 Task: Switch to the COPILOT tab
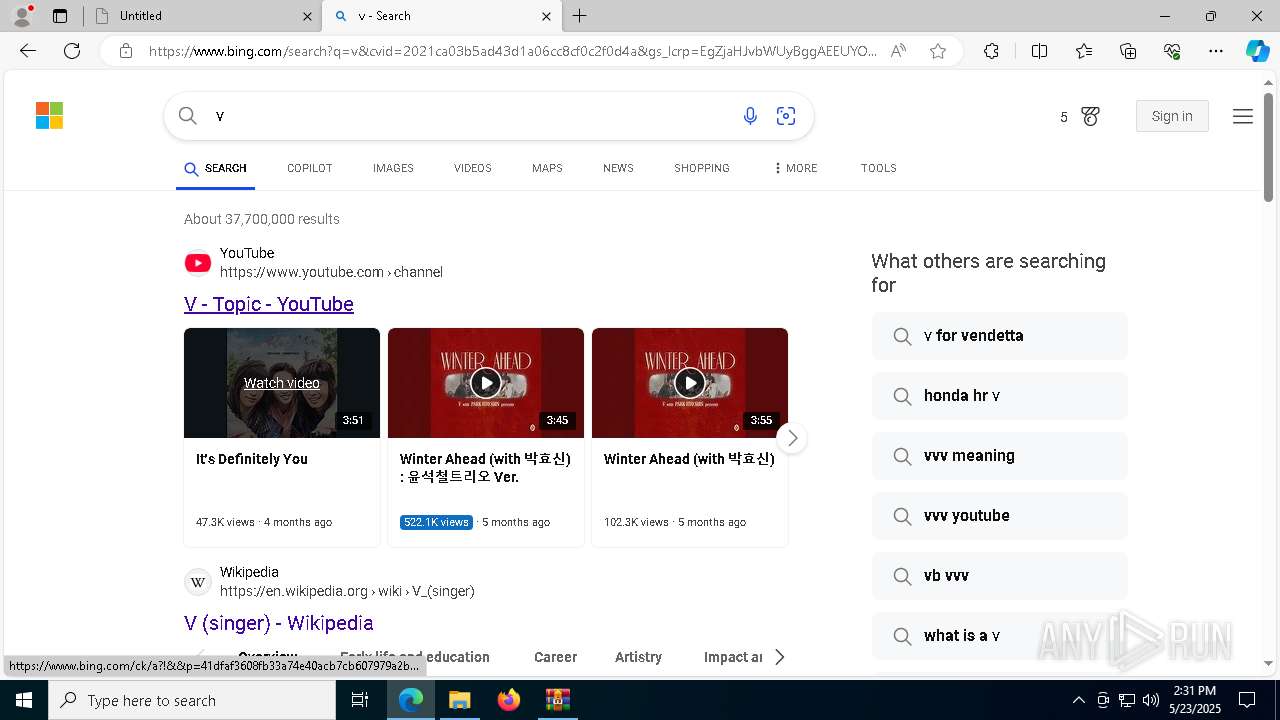click(x=309, y=168)
